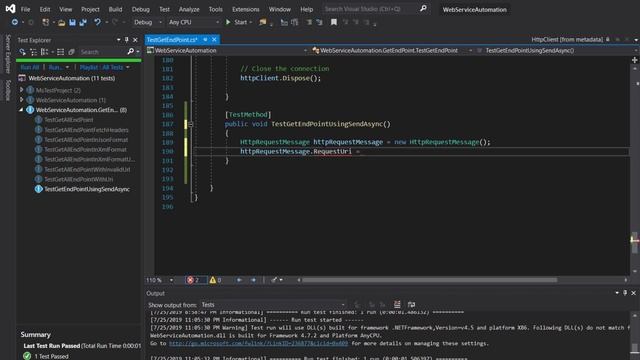Toggle bookmark using the toolbar bookmark icon
Image resolution: width=640 pixels, height=360 pixels.
[333, 22]
